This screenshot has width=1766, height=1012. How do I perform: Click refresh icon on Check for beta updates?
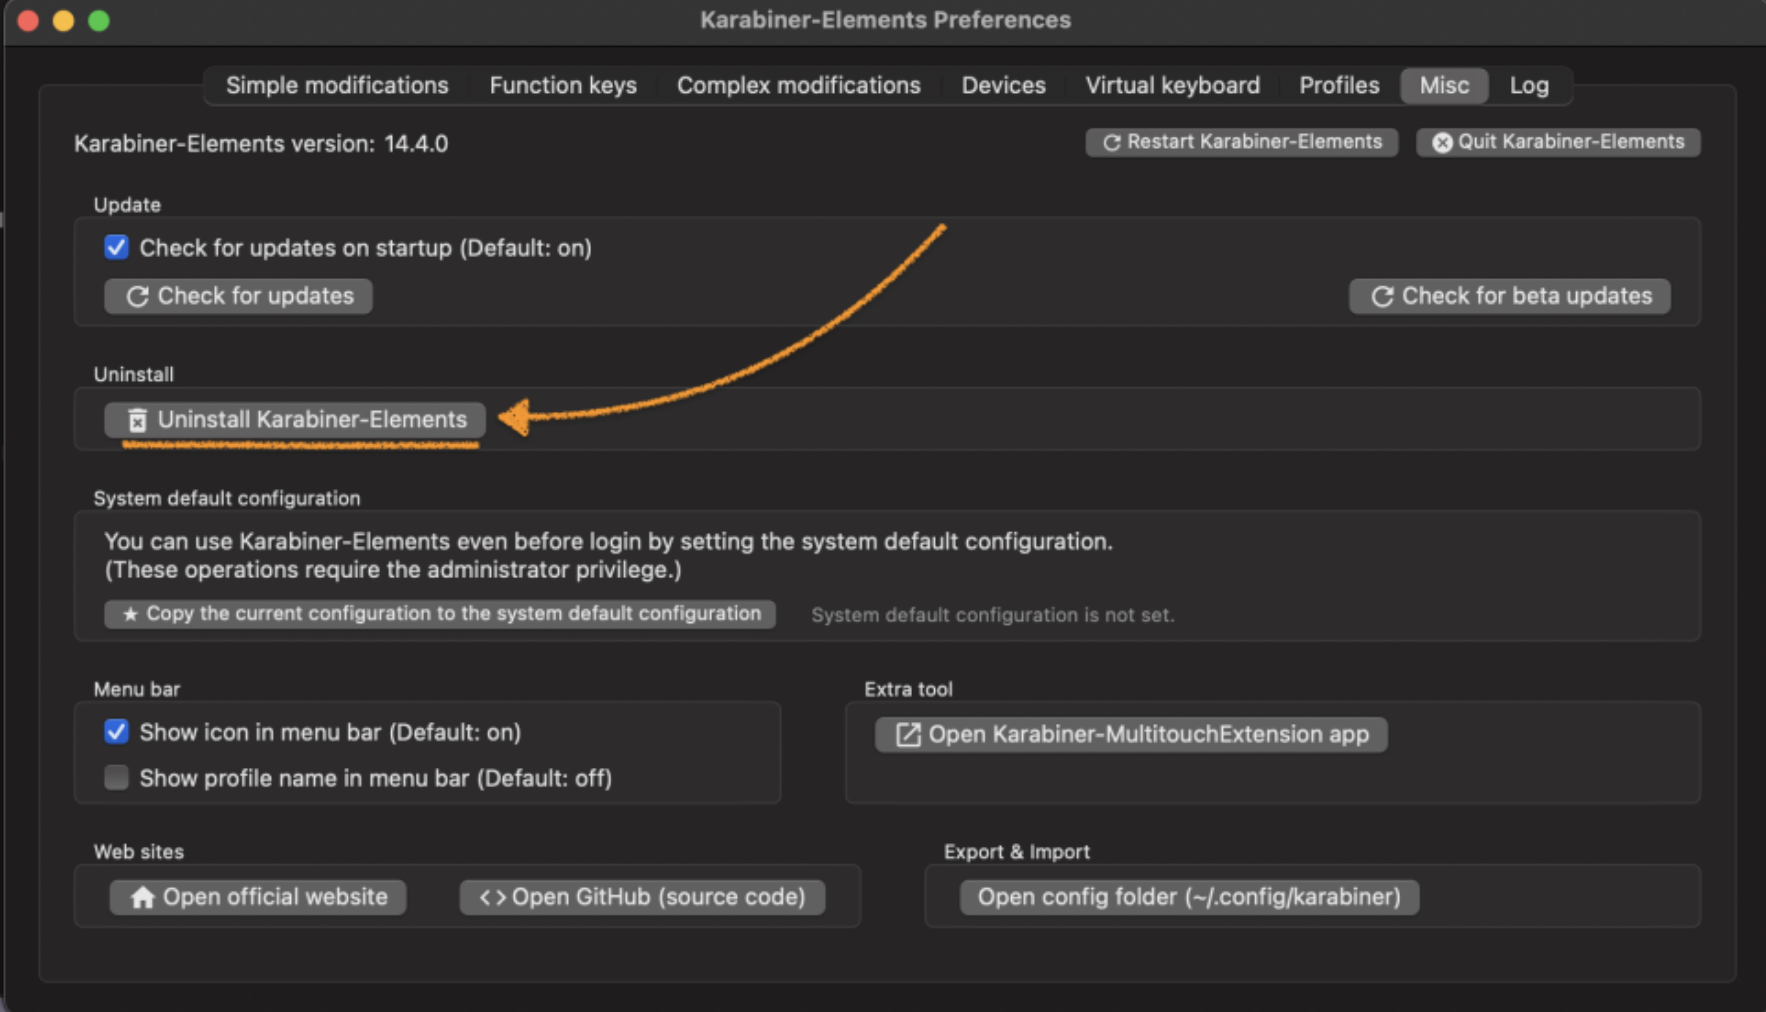tap(1382, 296)
